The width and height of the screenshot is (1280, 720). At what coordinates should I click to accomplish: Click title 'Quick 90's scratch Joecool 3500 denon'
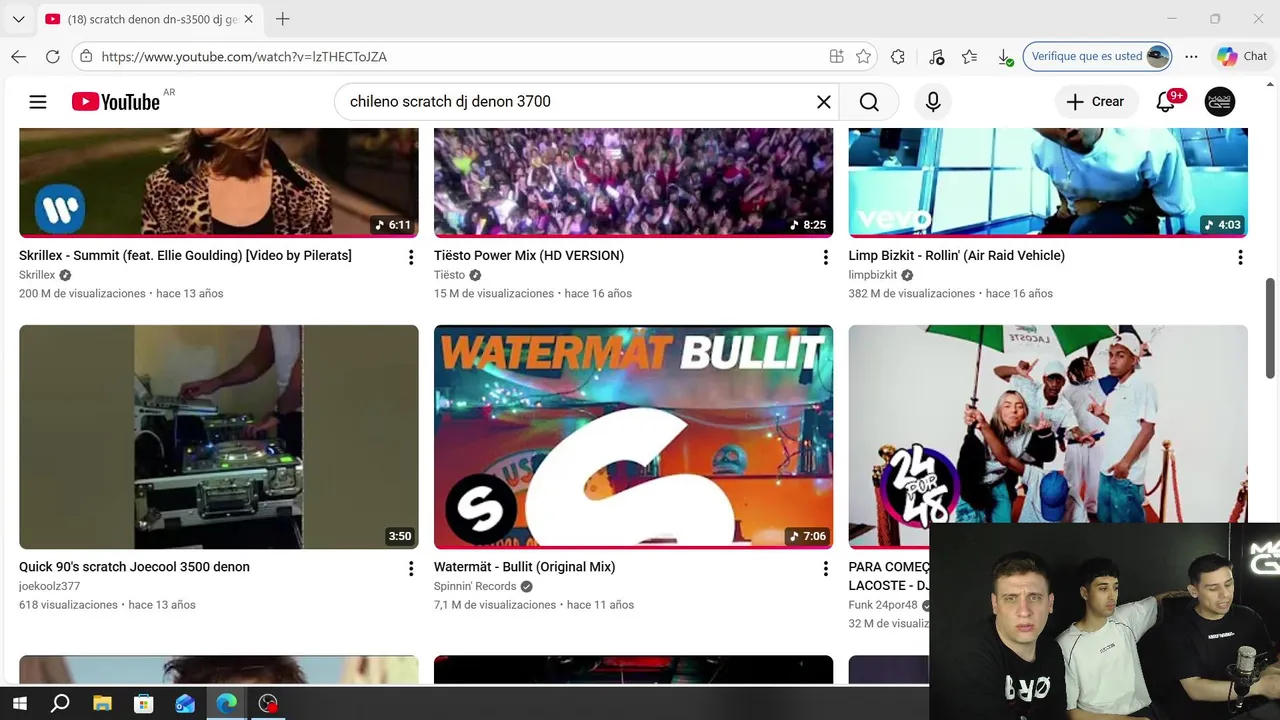pos(134,567)
